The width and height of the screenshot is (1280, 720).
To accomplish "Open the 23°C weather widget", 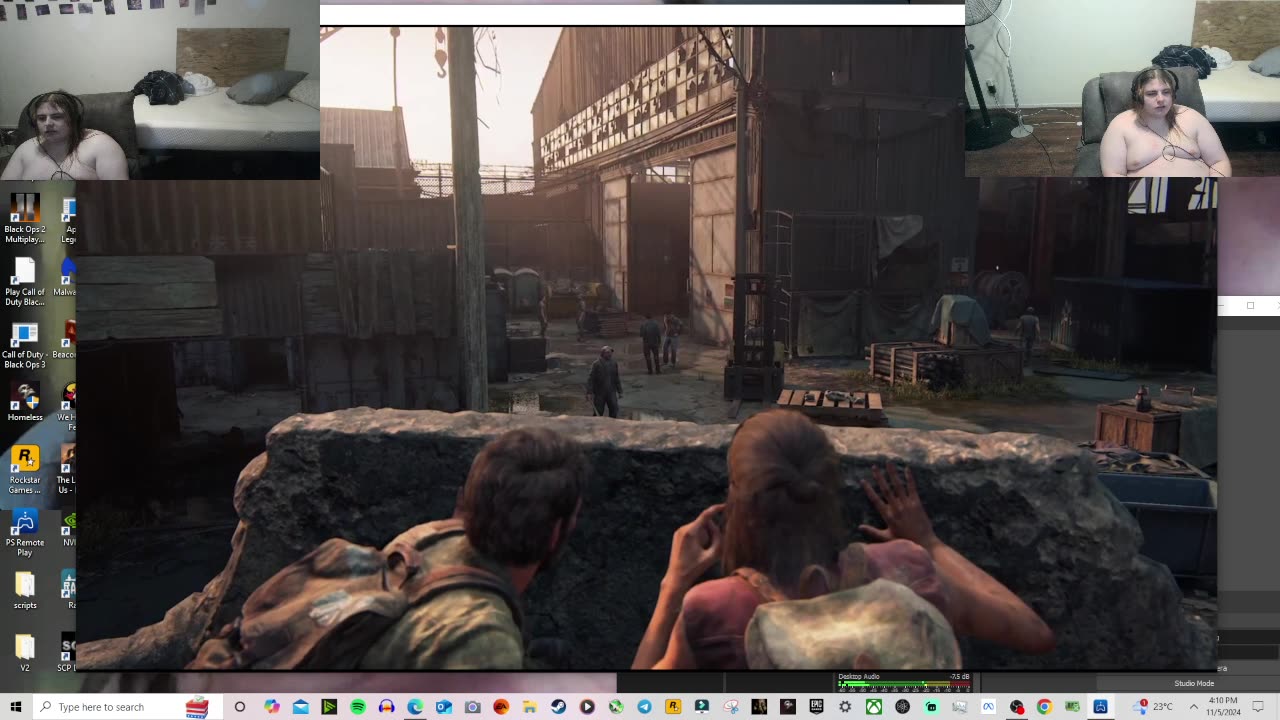I will 1153,707.
